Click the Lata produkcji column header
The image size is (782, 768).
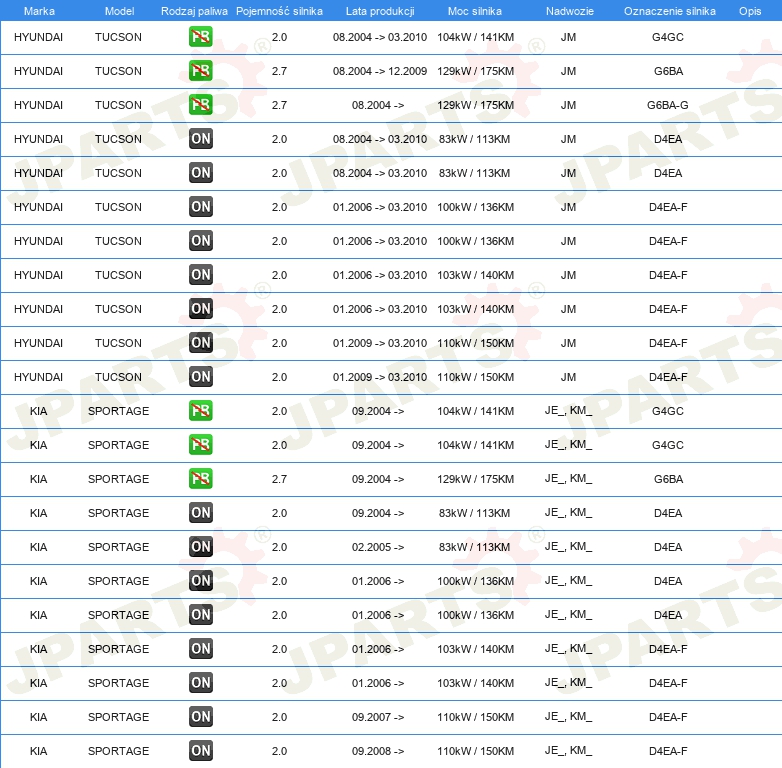pos(380,11)
